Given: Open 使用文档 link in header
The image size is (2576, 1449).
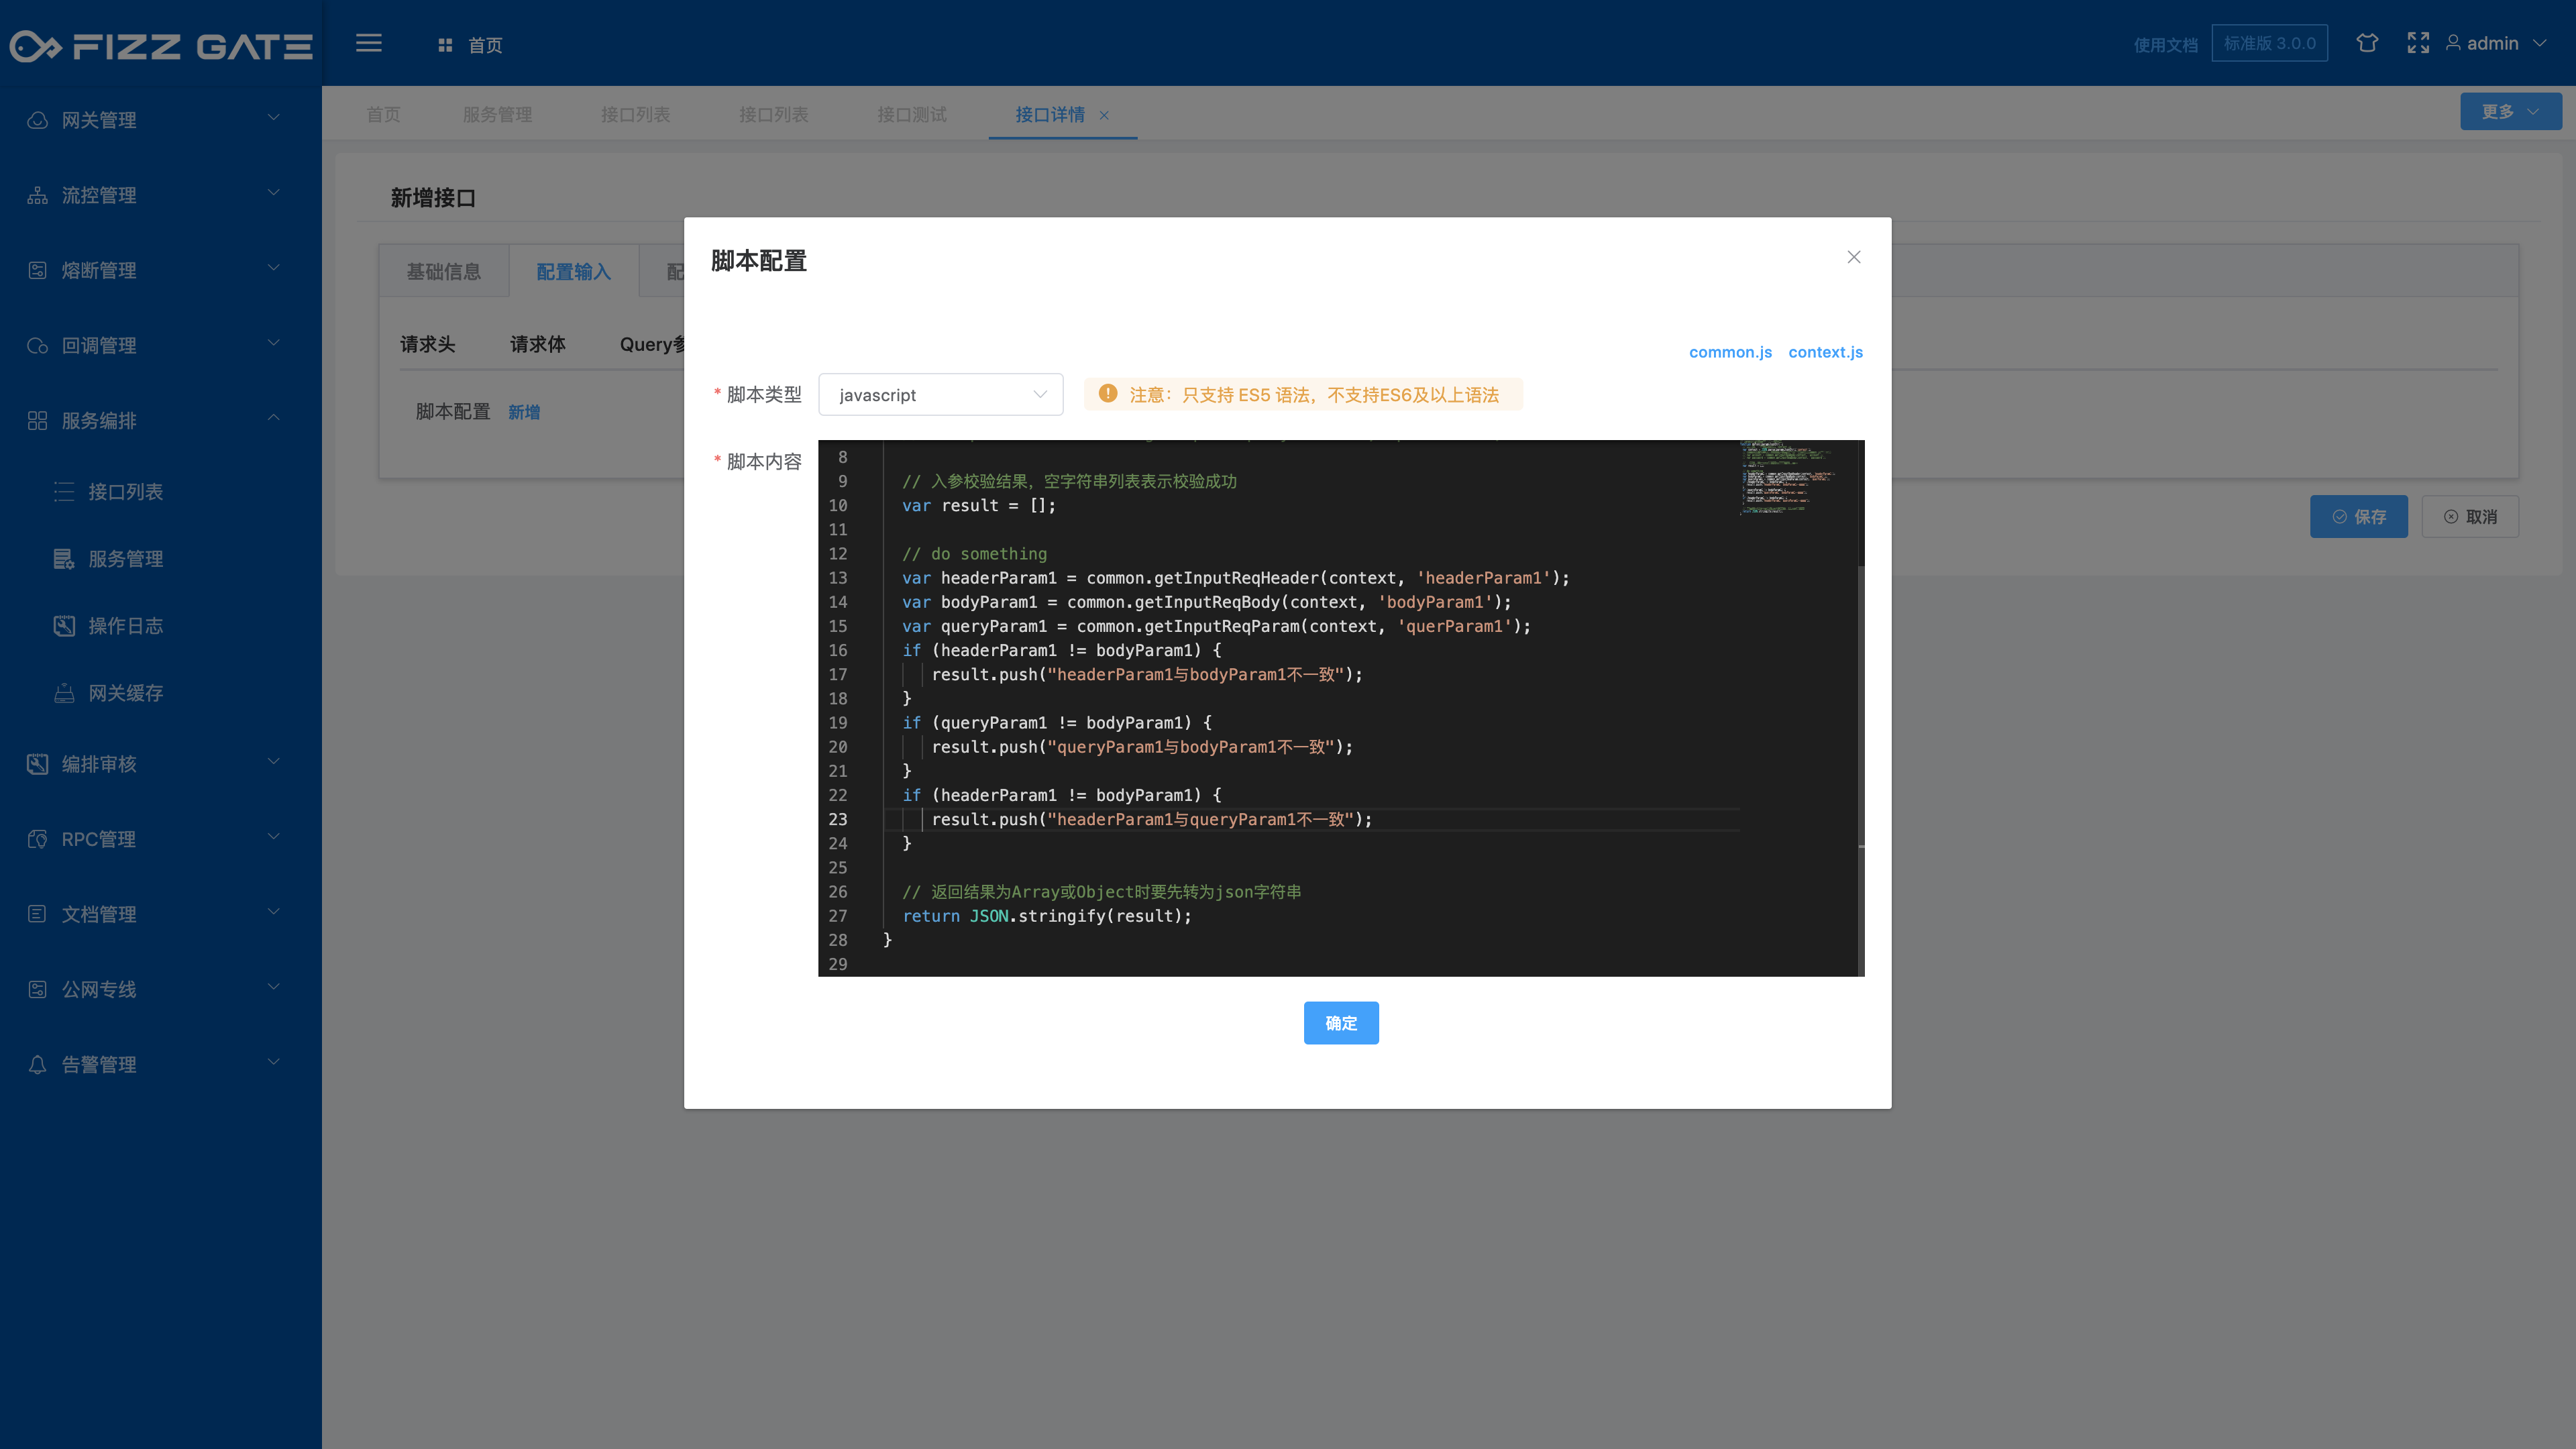Looking at the screenshot, I should (2166, 45).
